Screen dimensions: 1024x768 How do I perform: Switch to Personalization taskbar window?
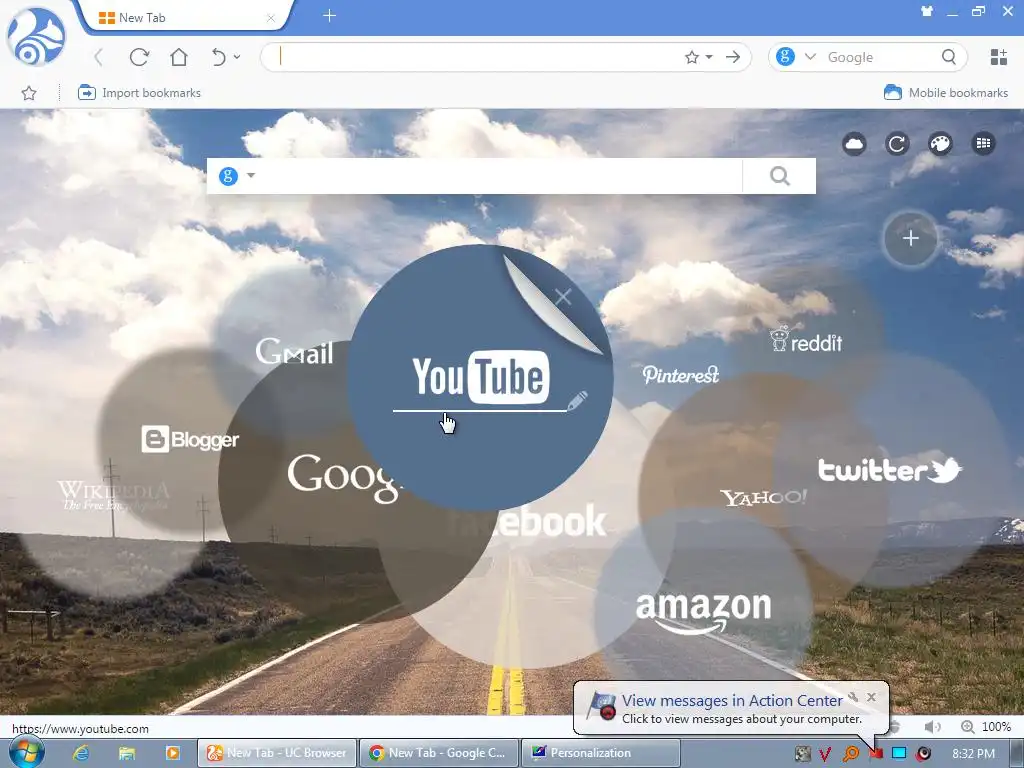pyautogui.click(x=601, y=753)
